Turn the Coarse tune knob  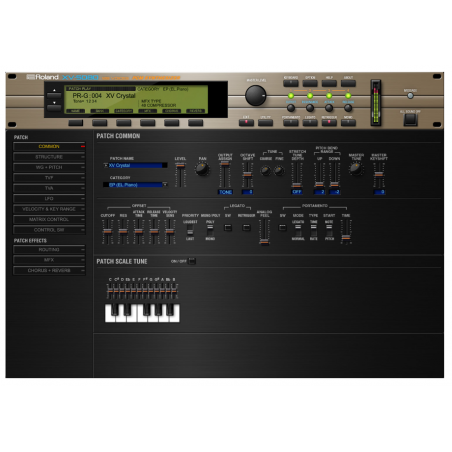tap(266, 171)
